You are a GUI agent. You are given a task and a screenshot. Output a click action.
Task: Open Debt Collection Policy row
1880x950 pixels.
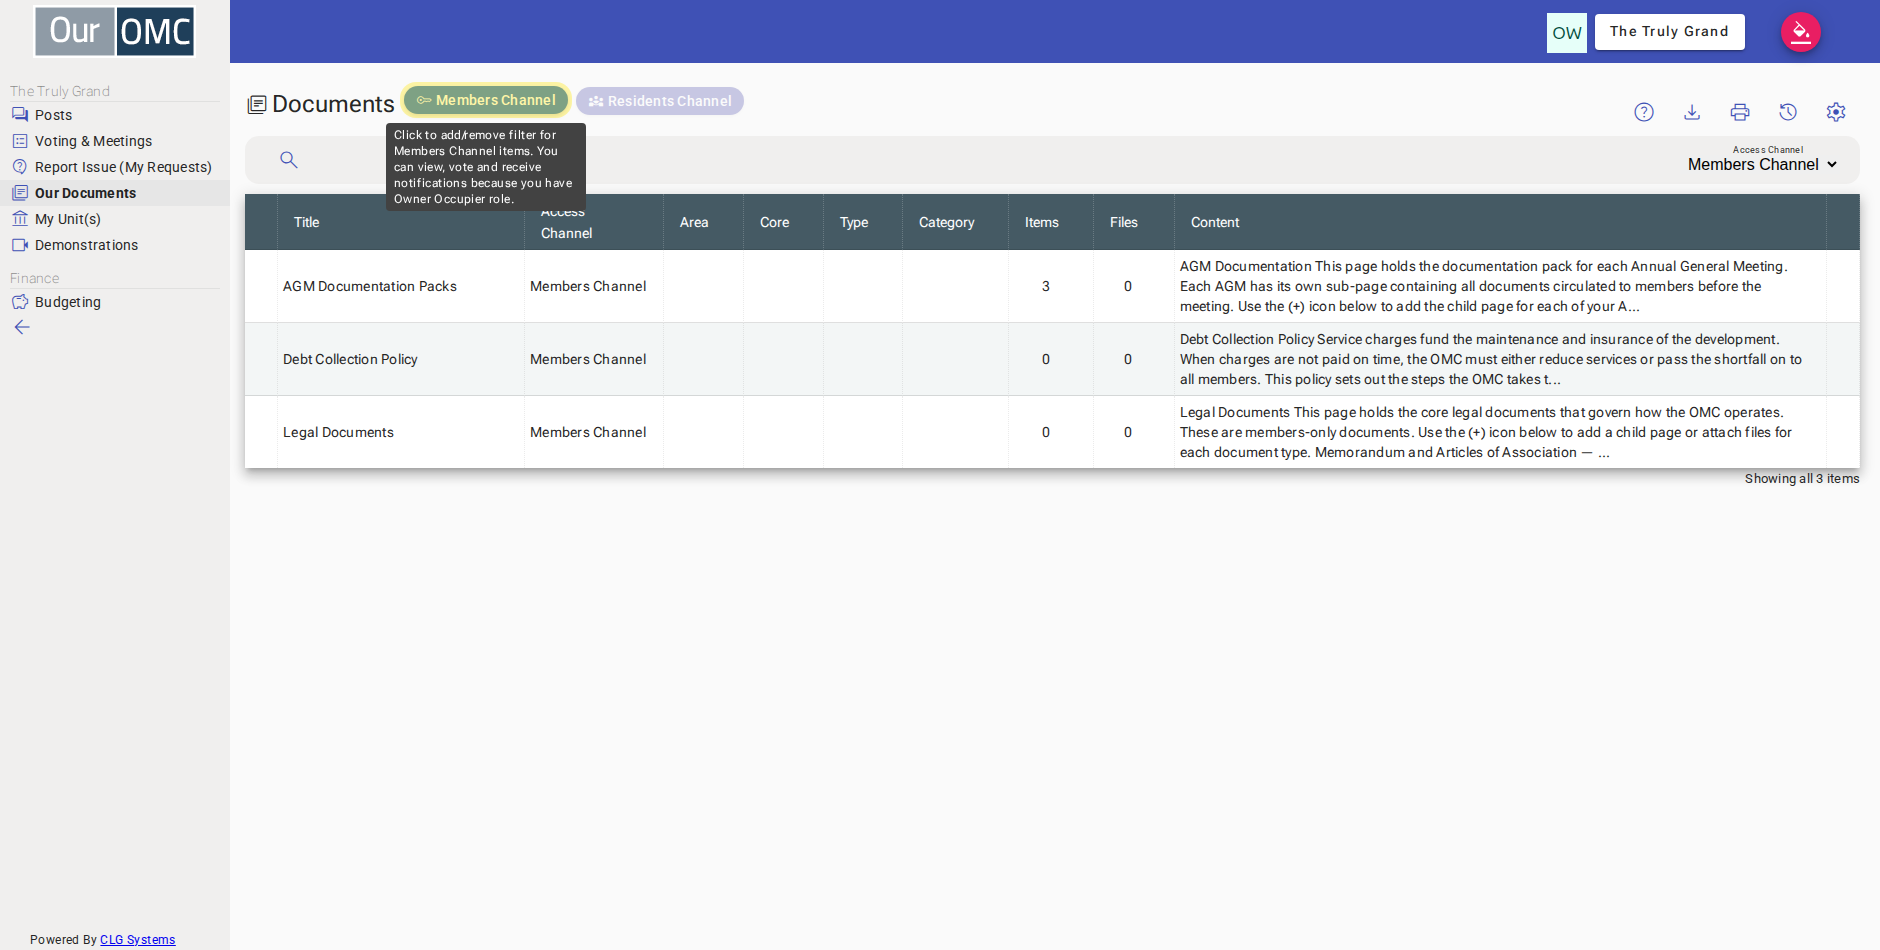coord(1052,359)
